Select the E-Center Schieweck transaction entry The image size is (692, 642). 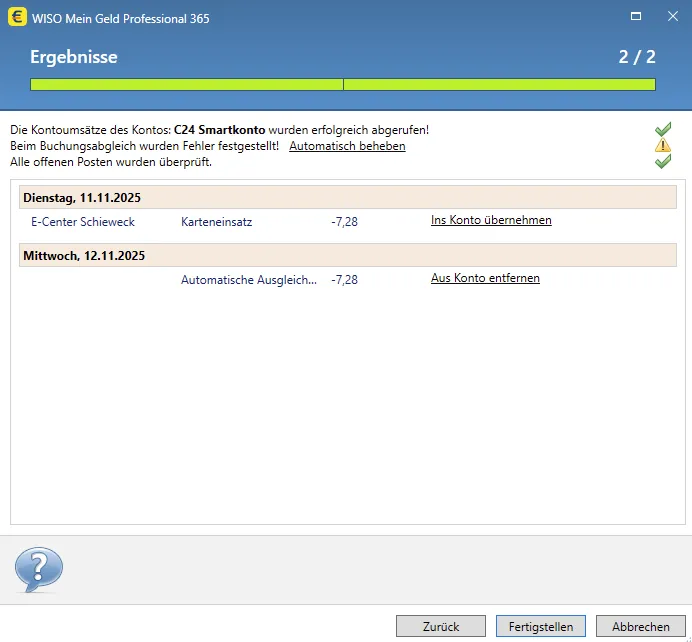click(x=83, y=222)
